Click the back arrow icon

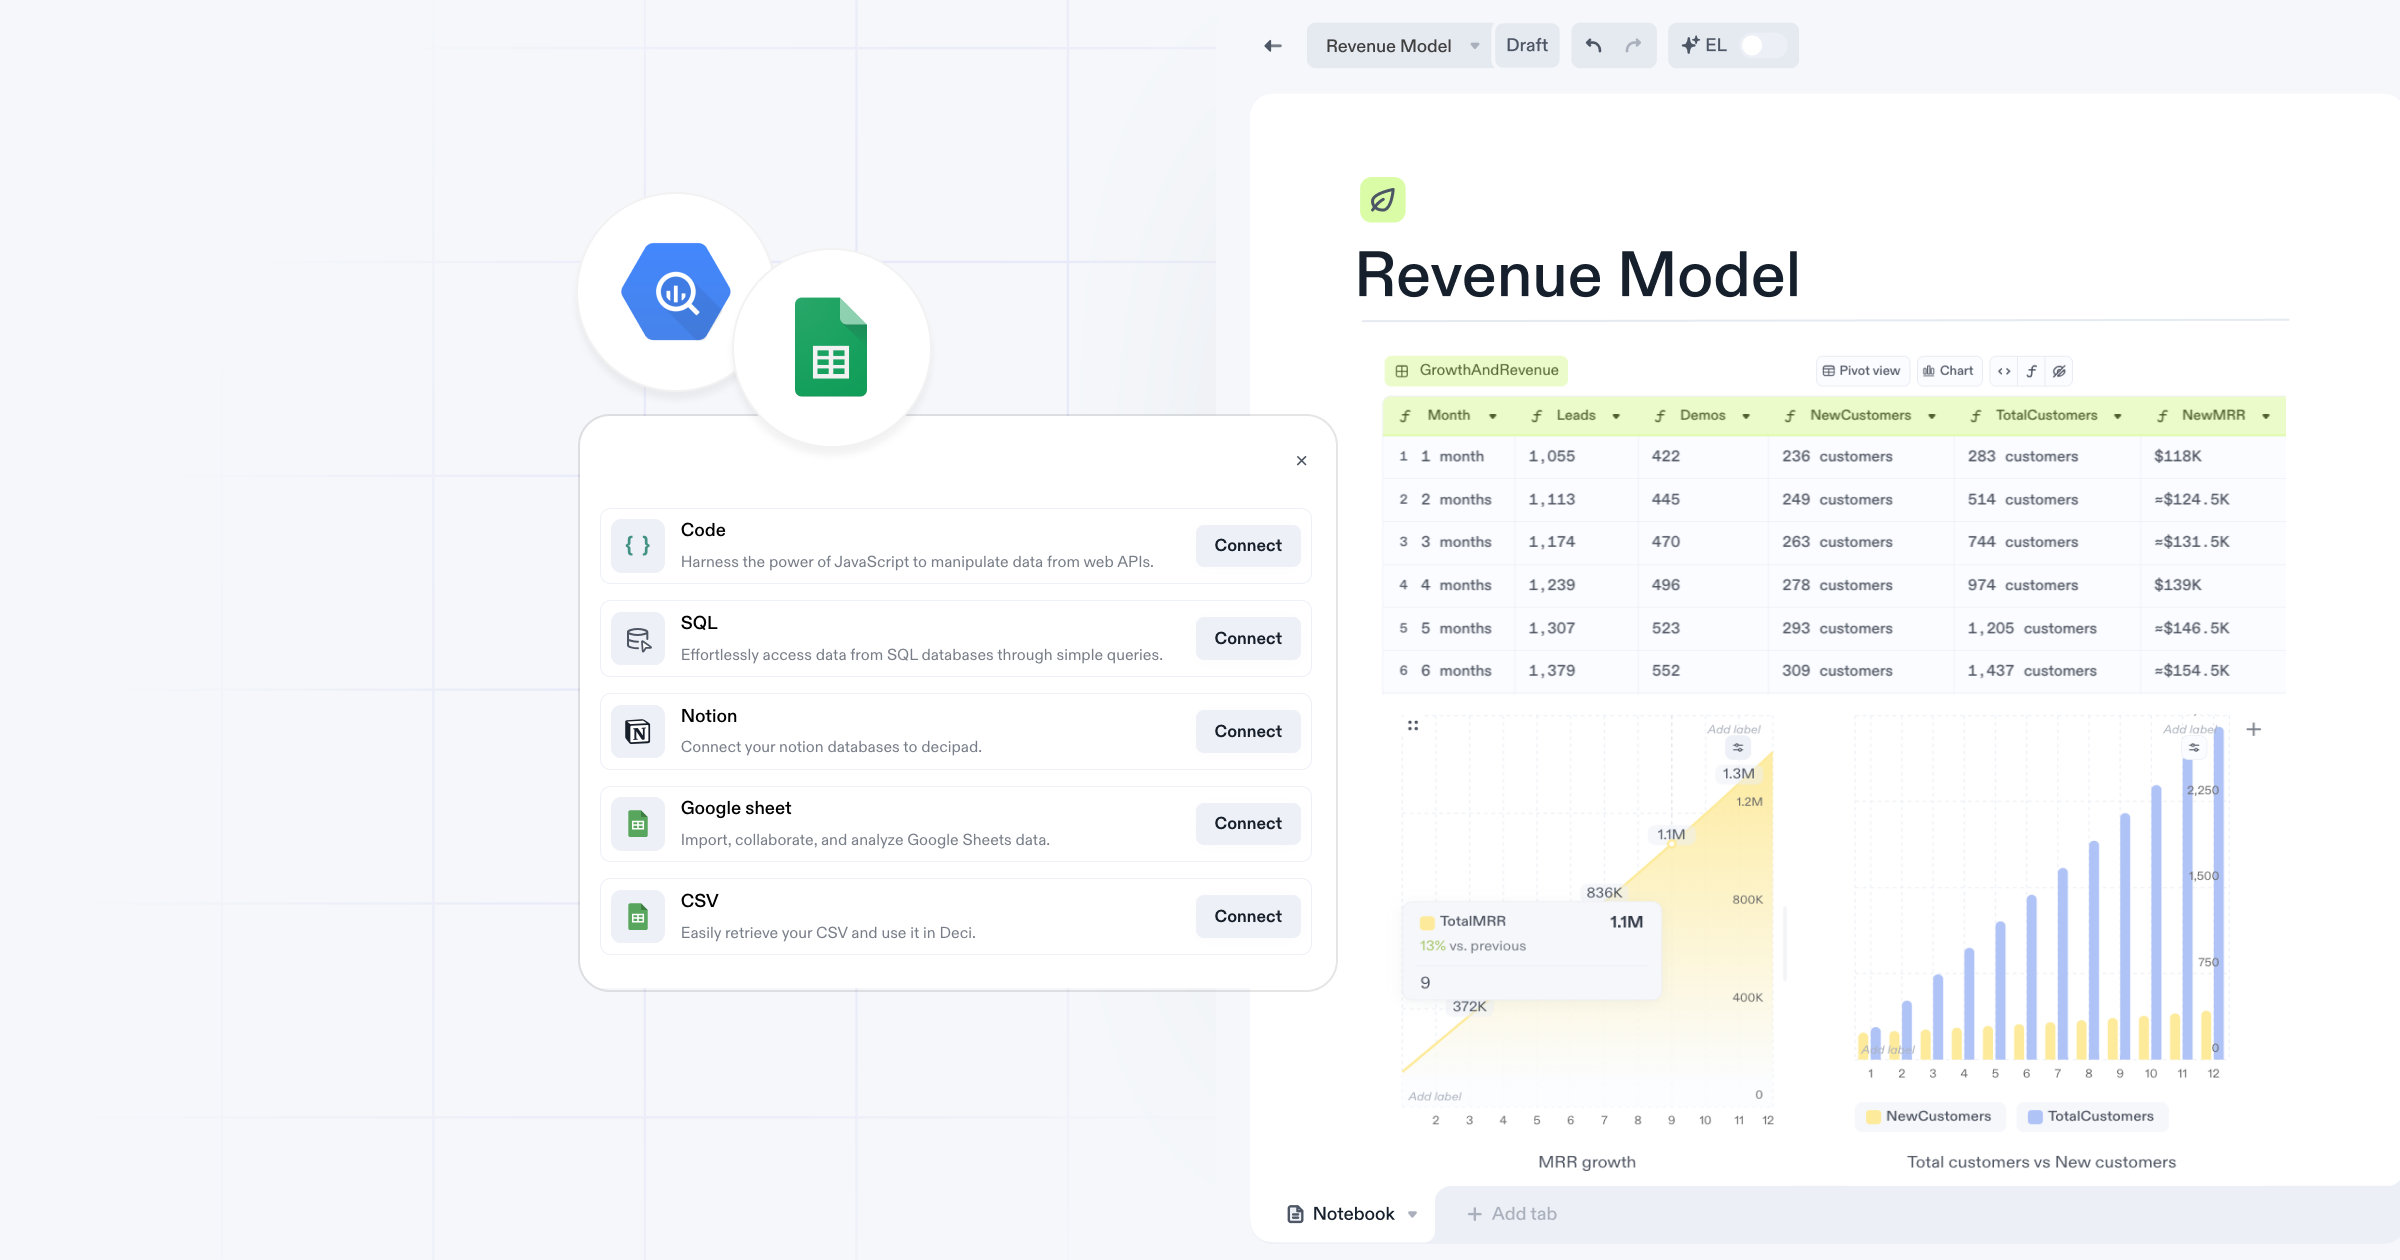1272,46
